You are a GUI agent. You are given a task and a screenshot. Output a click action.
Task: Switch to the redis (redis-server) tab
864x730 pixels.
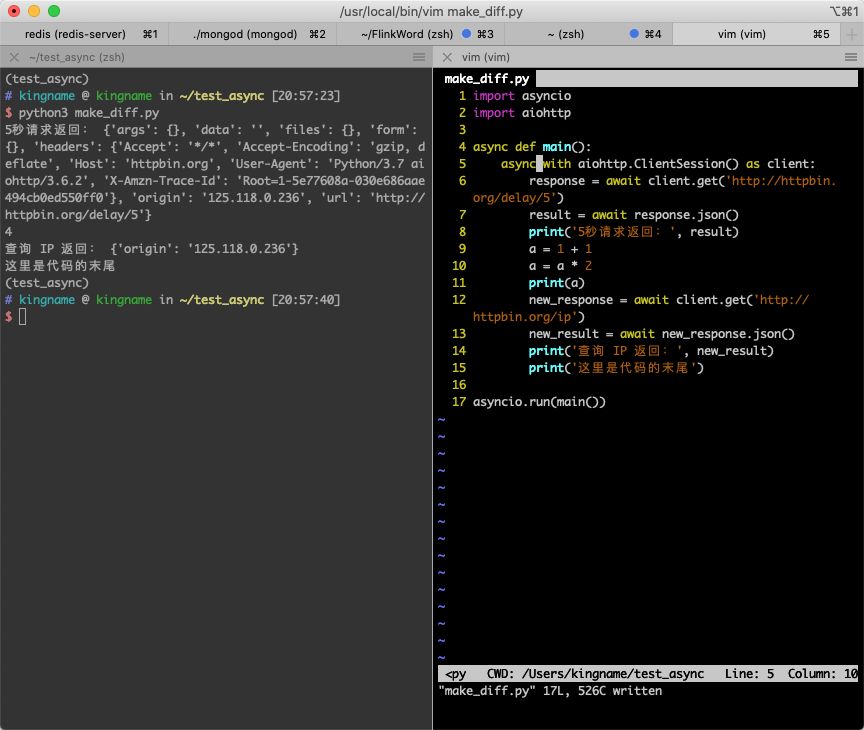click(x=84, y=34)
